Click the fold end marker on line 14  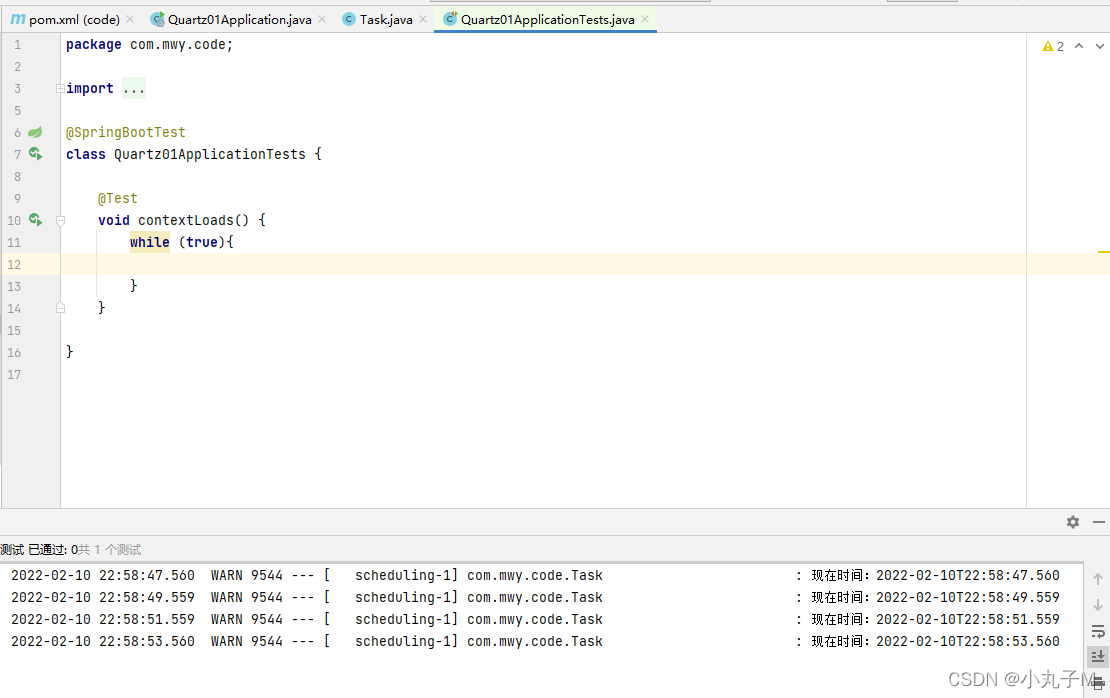pos(60,308)
